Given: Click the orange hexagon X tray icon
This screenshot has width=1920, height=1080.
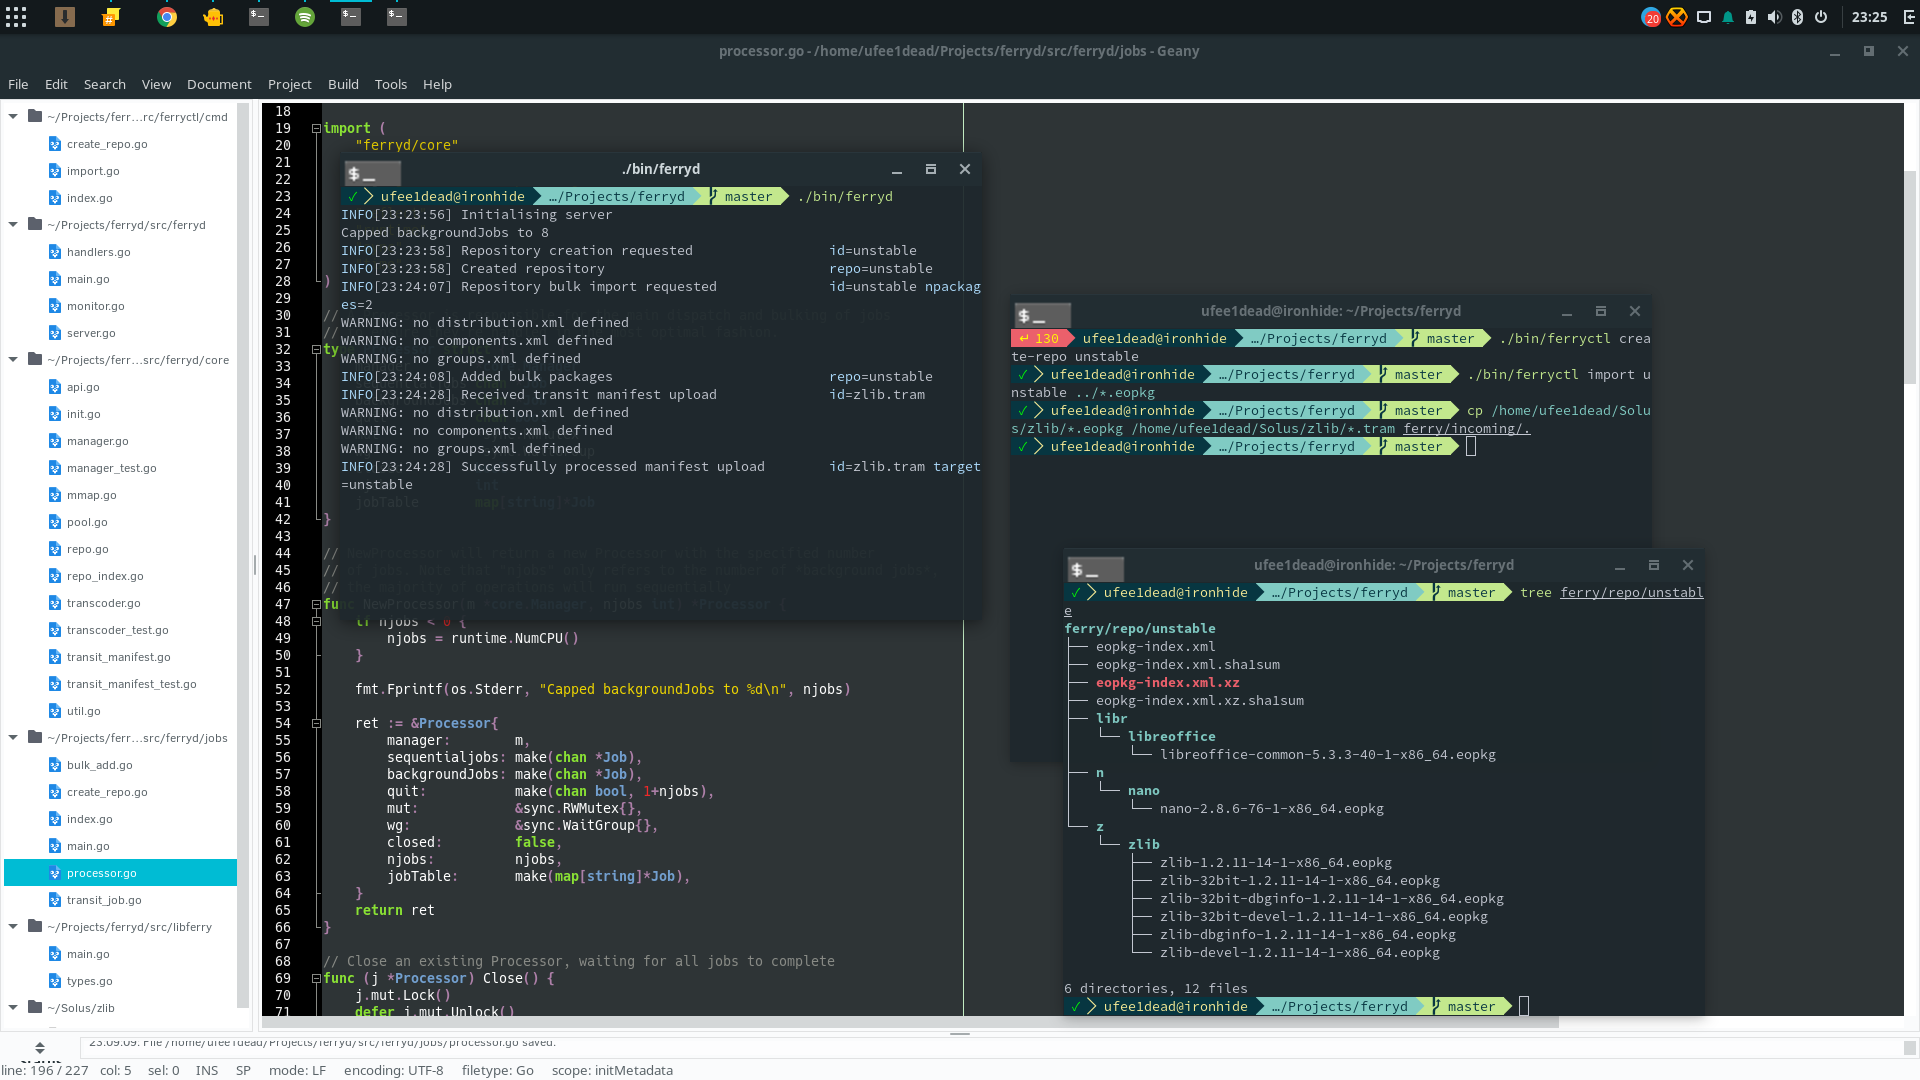Looking at the screenshot, I should point(1677,17).
